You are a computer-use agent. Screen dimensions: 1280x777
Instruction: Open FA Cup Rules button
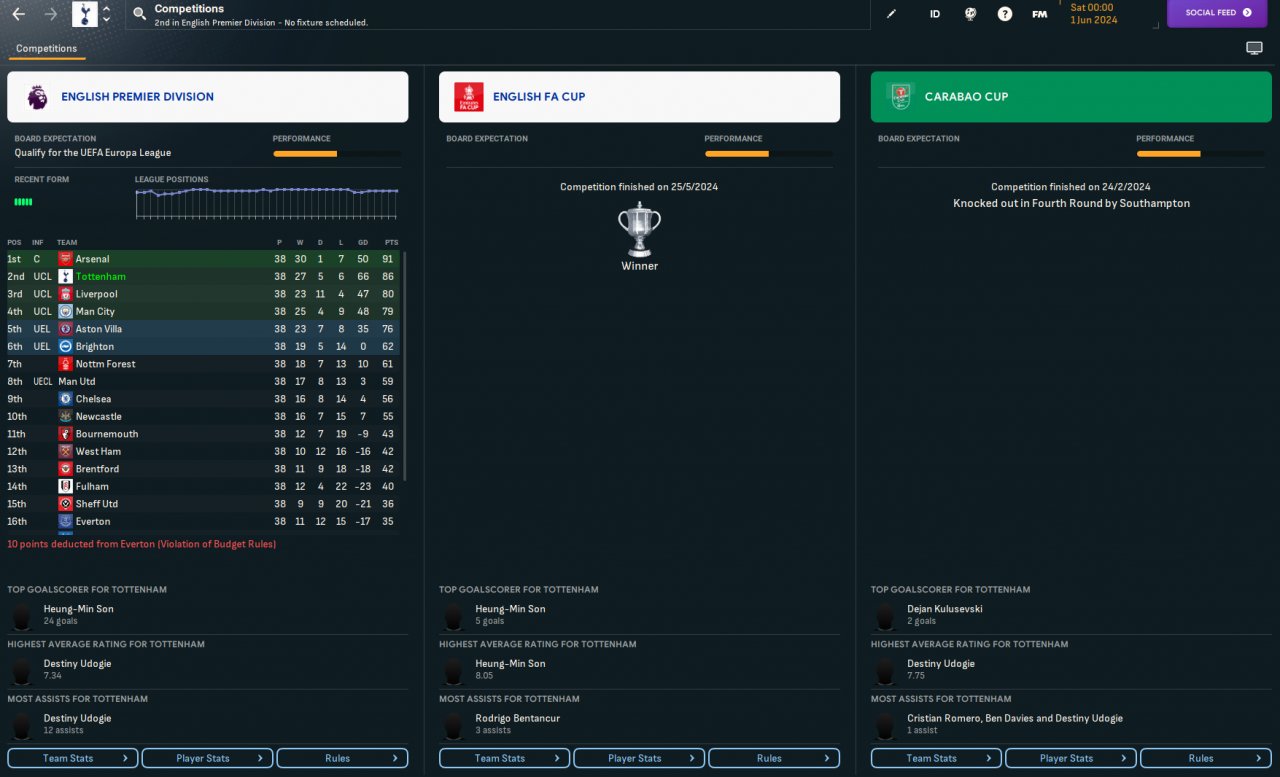coord(774,758)
